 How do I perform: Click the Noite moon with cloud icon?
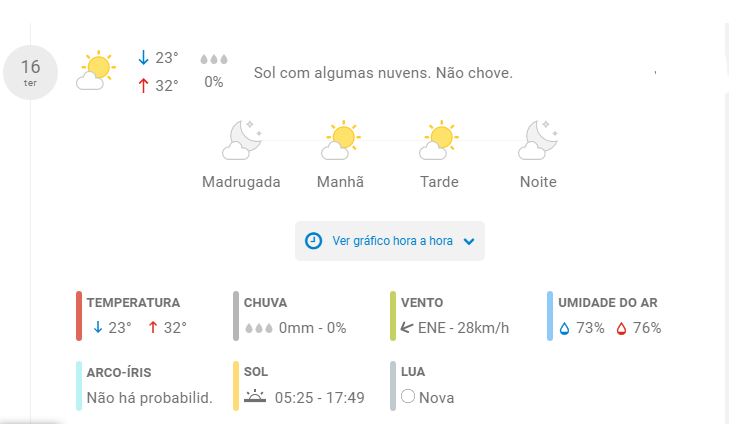(x=537, y=140)
